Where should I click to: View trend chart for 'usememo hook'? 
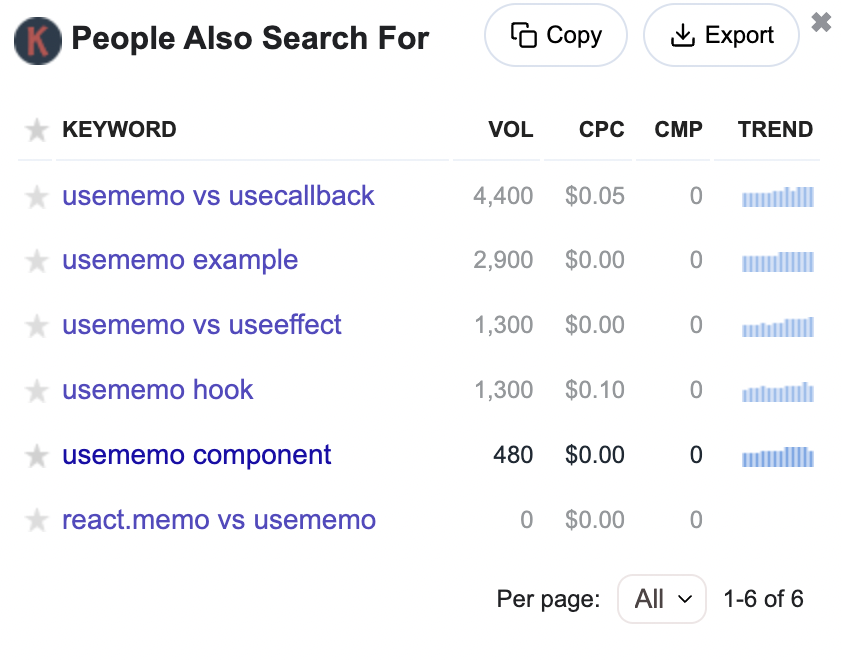coord(778,392)
